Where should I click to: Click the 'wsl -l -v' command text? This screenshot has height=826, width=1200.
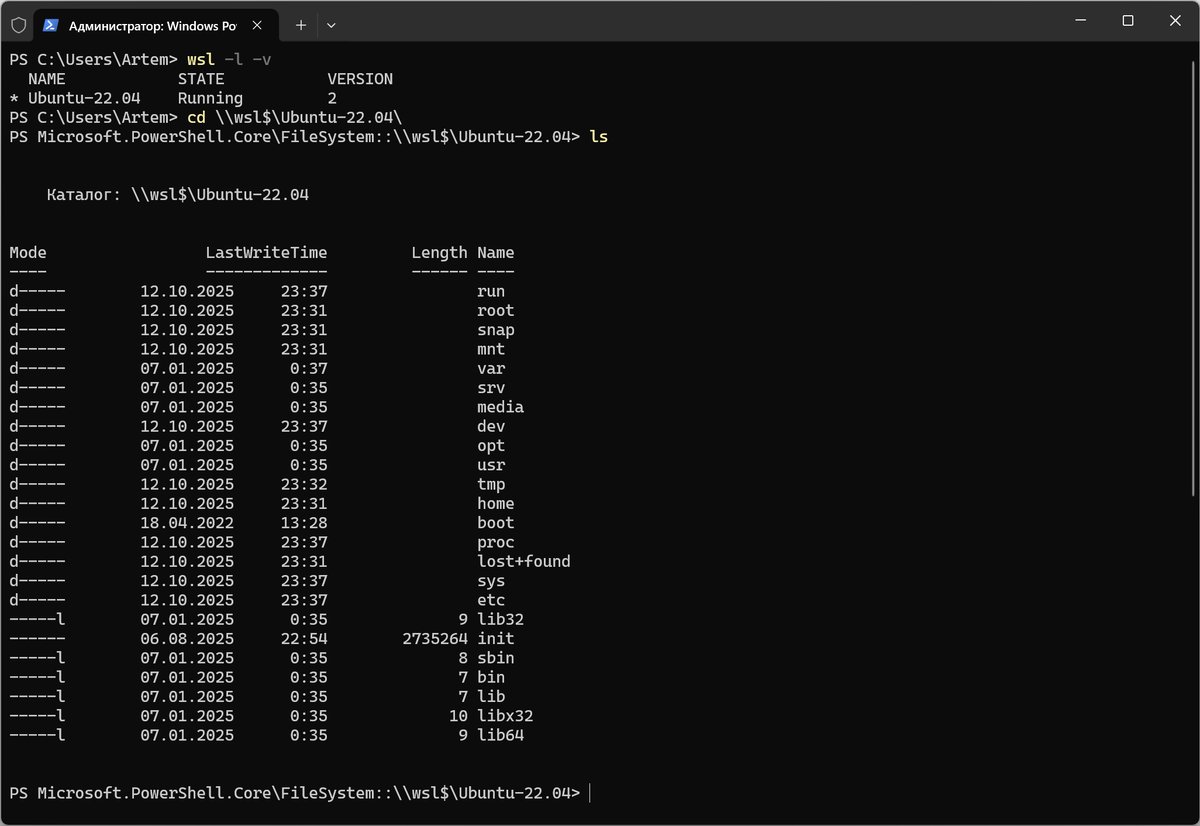(x=229, y=60)
